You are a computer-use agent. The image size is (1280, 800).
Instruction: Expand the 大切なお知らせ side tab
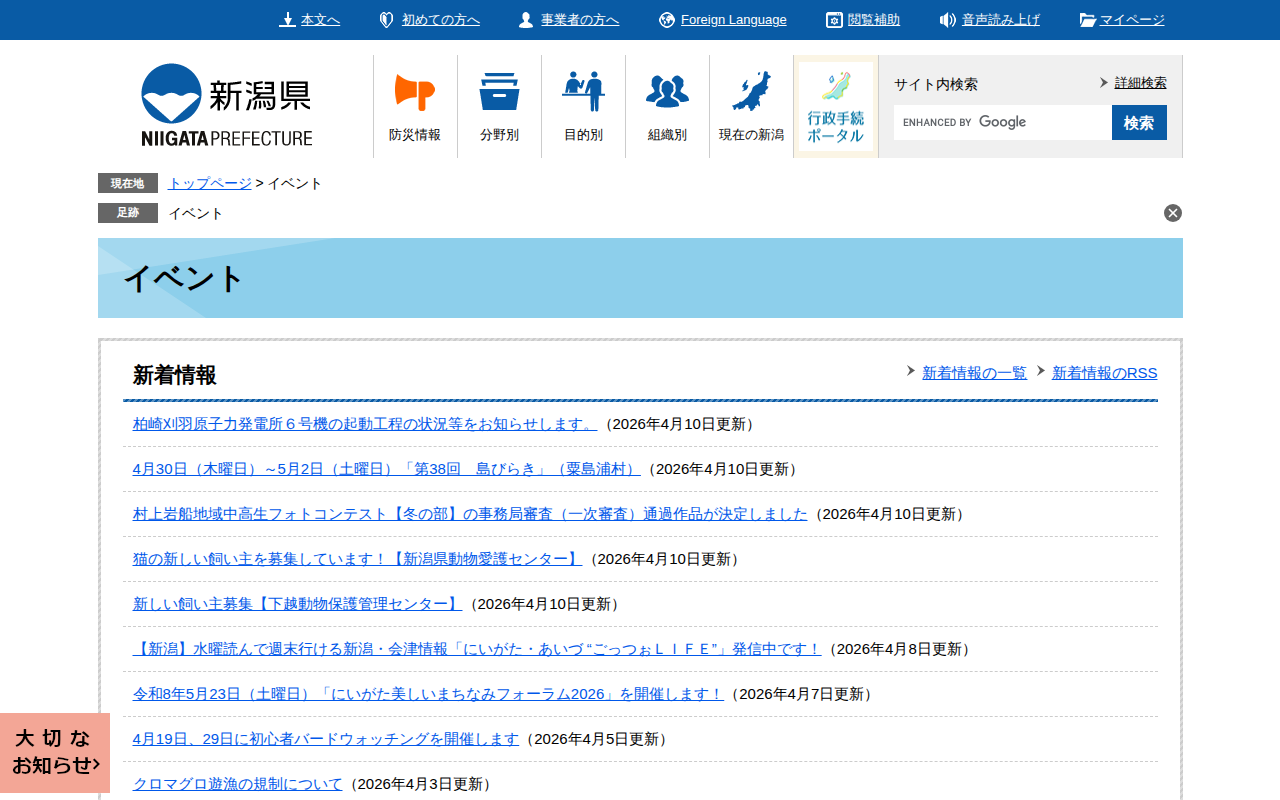coord(55,752)
